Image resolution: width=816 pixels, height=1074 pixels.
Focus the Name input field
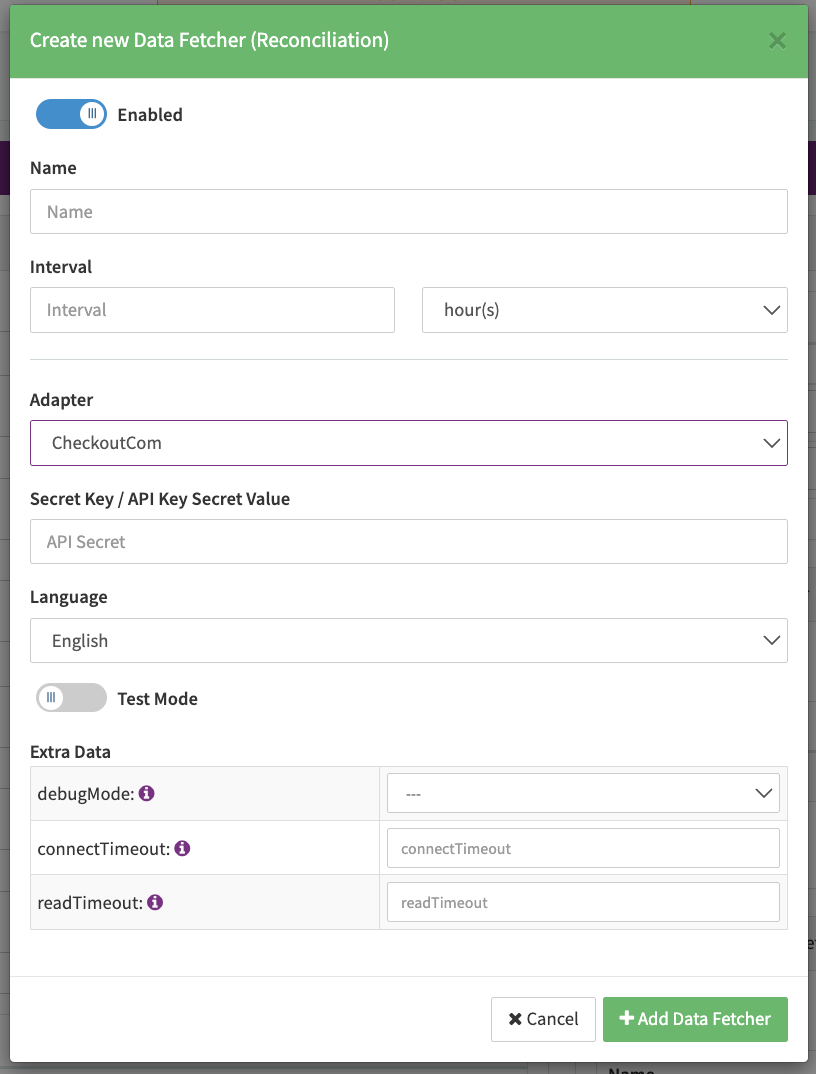(408, 212)
